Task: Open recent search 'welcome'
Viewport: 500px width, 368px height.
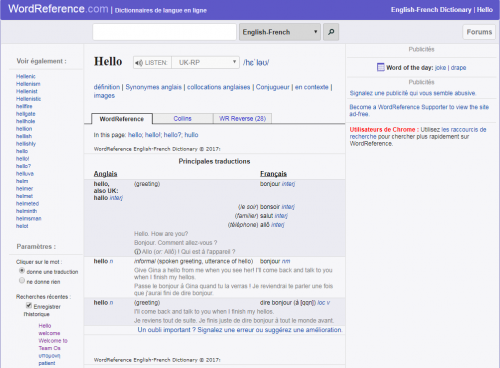Action: [49, 333]
